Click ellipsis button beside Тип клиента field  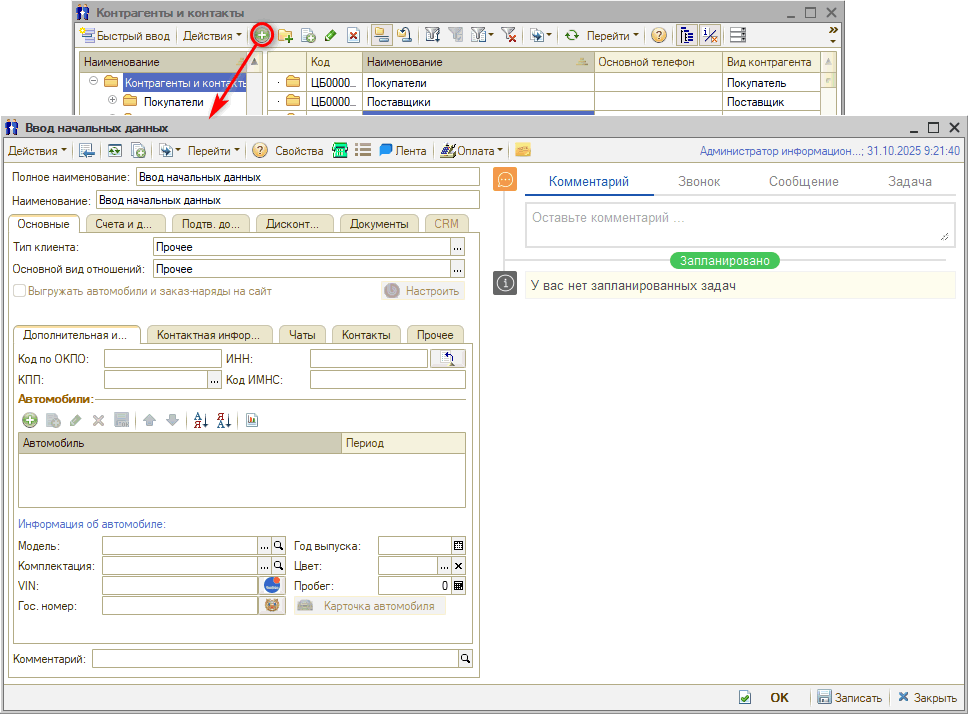pyautogui.click(x=458, y=247)
